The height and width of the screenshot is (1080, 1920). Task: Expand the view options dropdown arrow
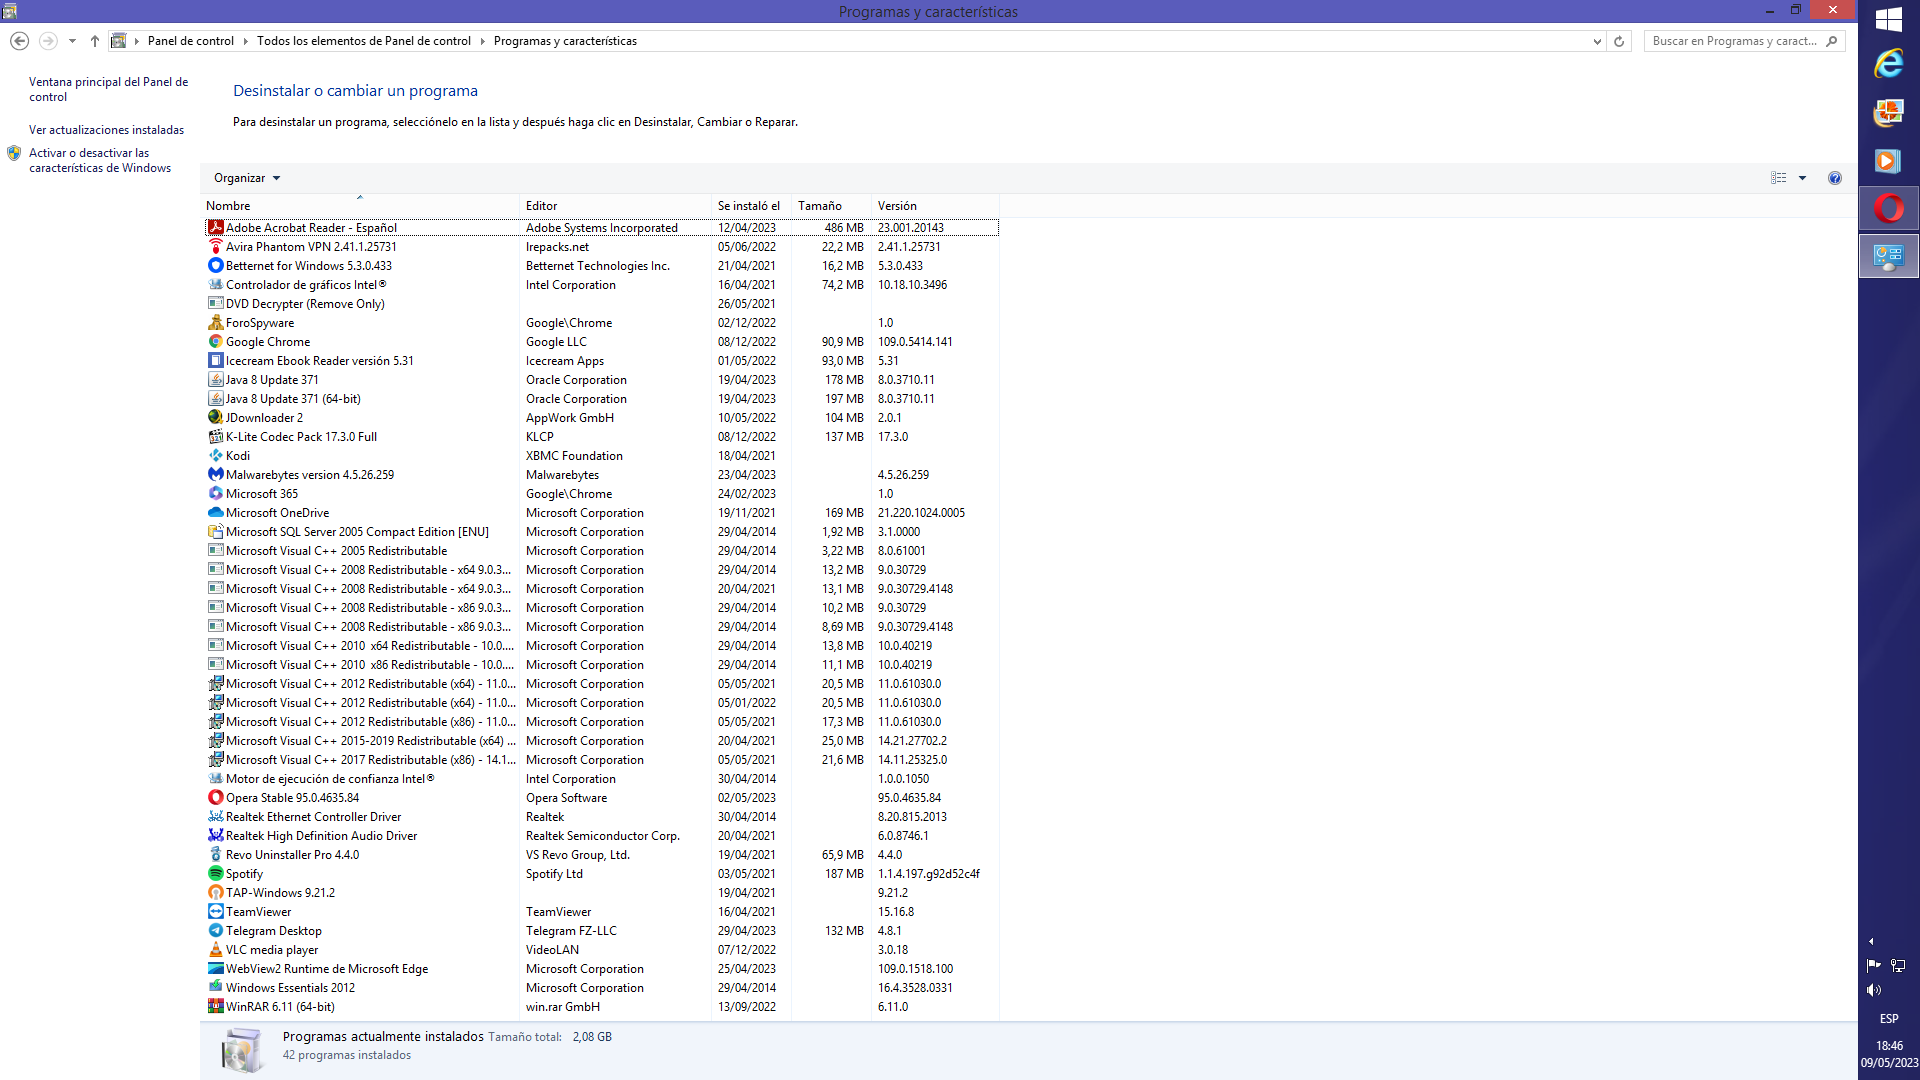[x=1802, y=178]
